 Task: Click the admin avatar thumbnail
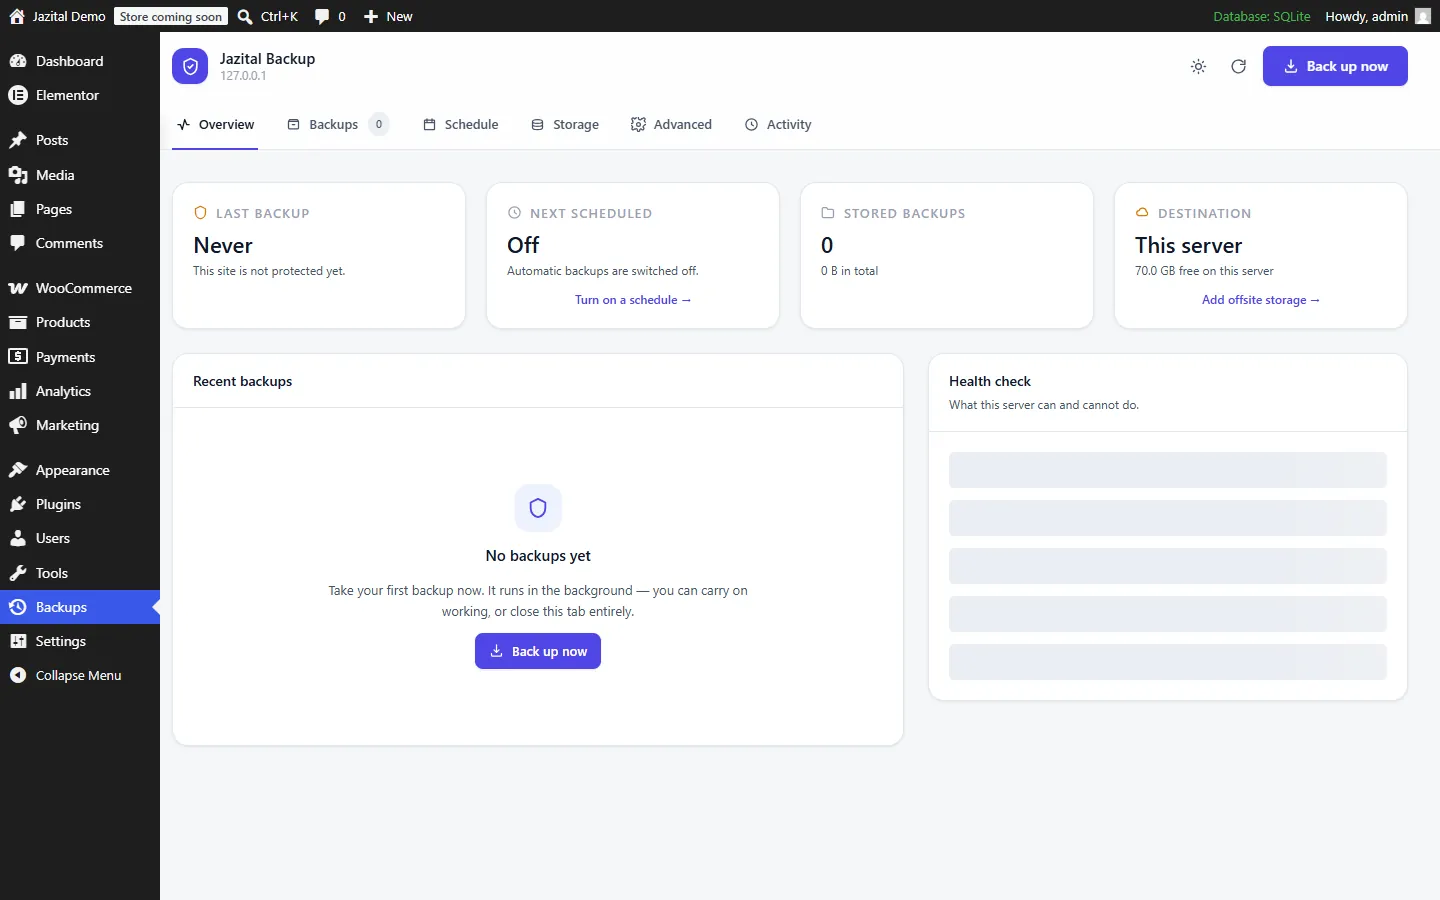click(x=1423, y=16)
